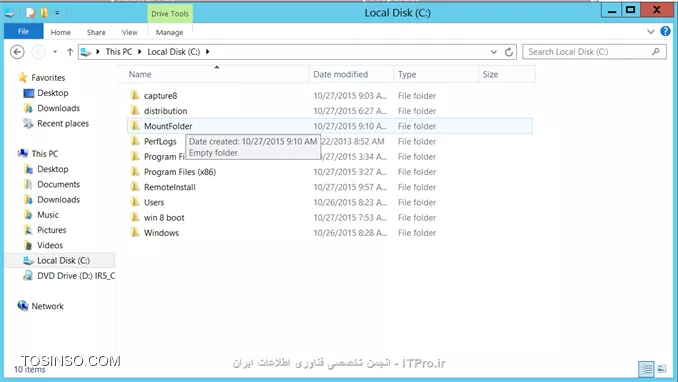Click the search magnifier icon
678x382 pixels.
[x=656, y=51]
